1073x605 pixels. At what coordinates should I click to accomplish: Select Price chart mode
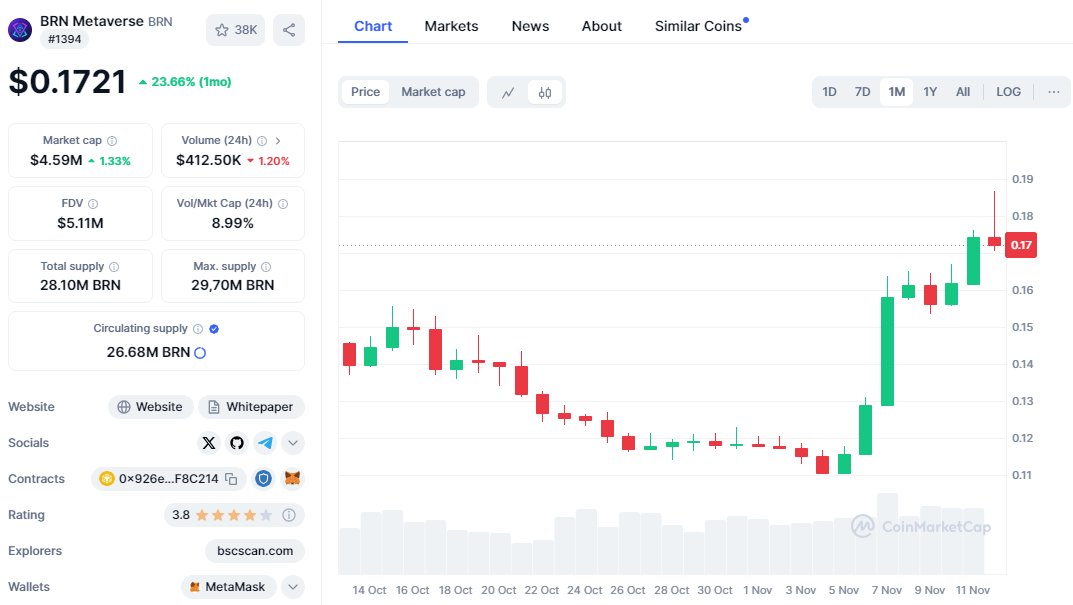coord(365,92)
